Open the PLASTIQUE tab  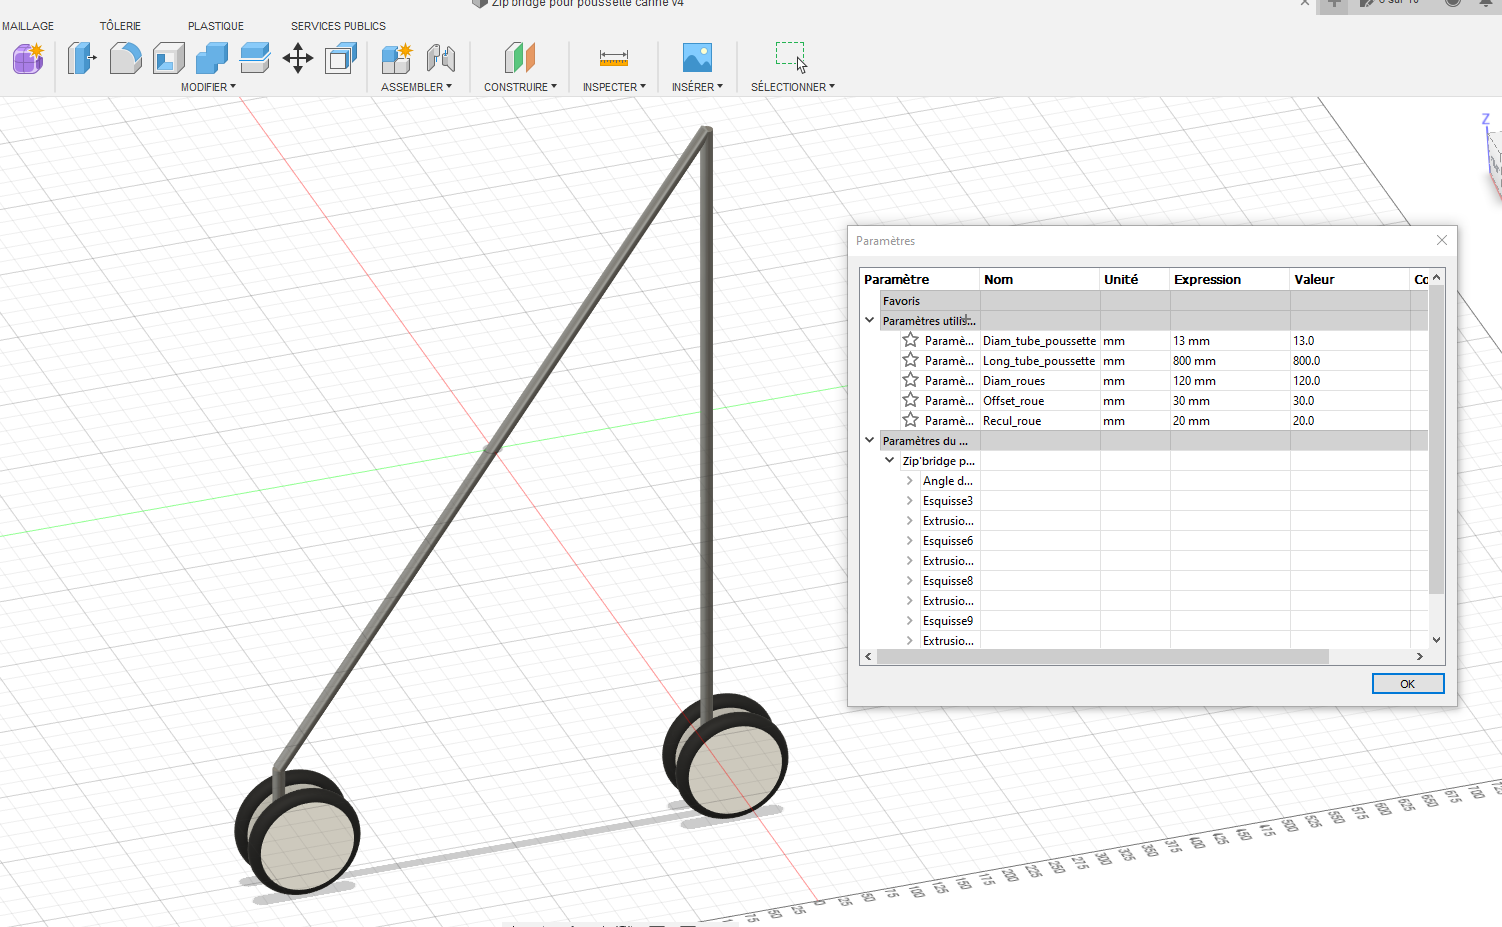coord(216,26)
